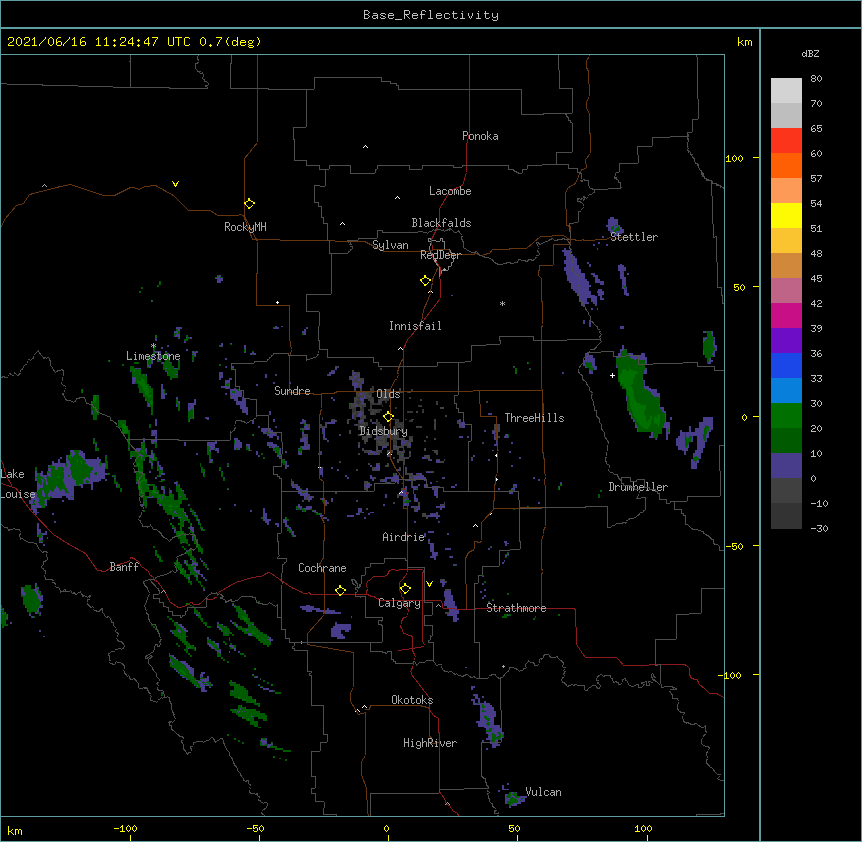Click the ThreeHills city label

[534, 418]
